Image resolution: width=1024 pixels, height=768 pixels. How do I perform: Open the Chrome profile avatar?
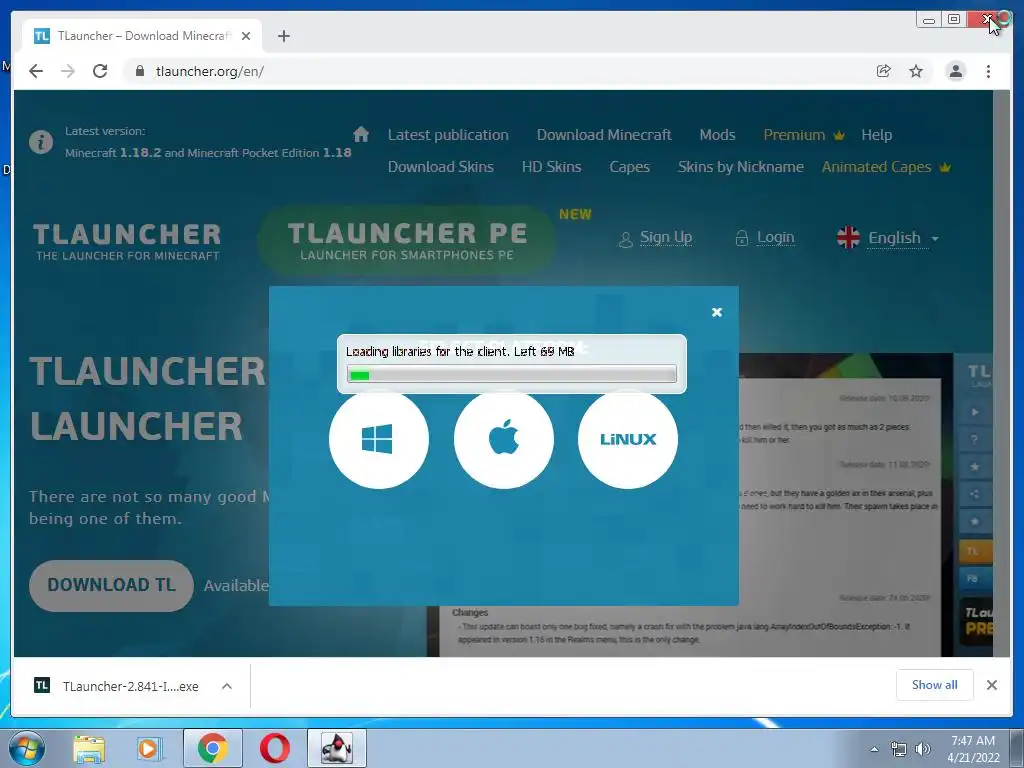tap(955, 71)
